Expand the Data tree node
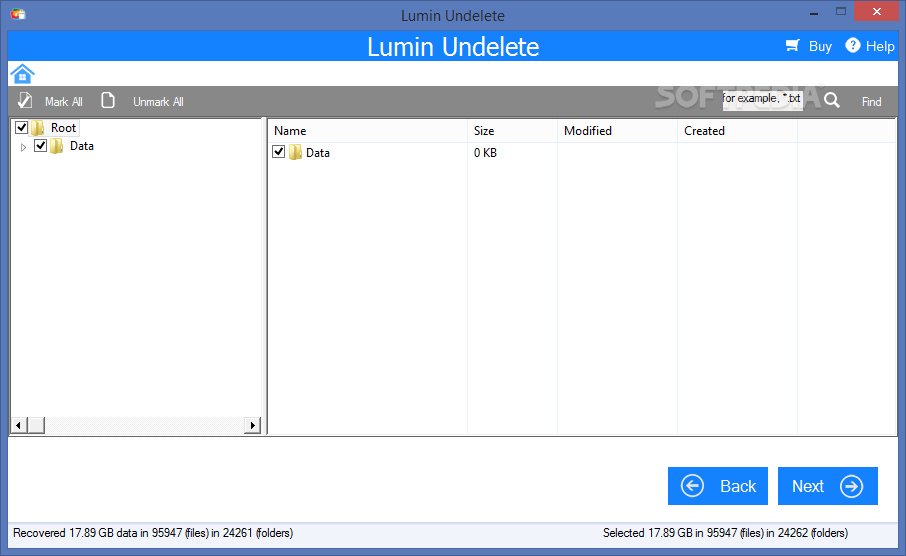This screenshot has height=556, width=906. (x=23, y=147)
